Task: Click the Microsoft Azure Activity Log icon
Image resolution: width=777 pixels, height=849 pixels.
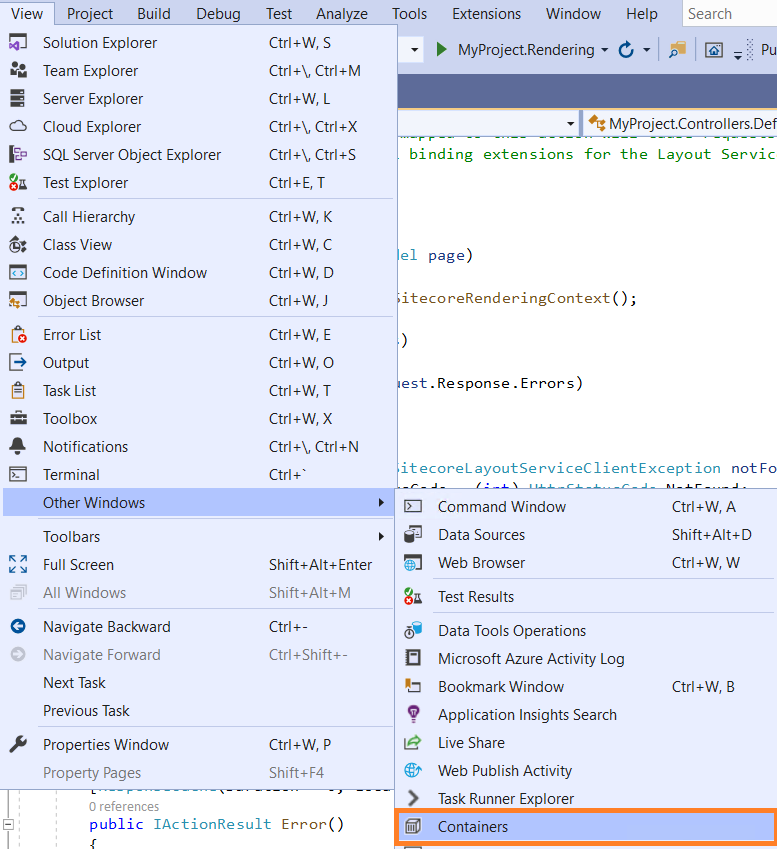Action: (413, 658)
